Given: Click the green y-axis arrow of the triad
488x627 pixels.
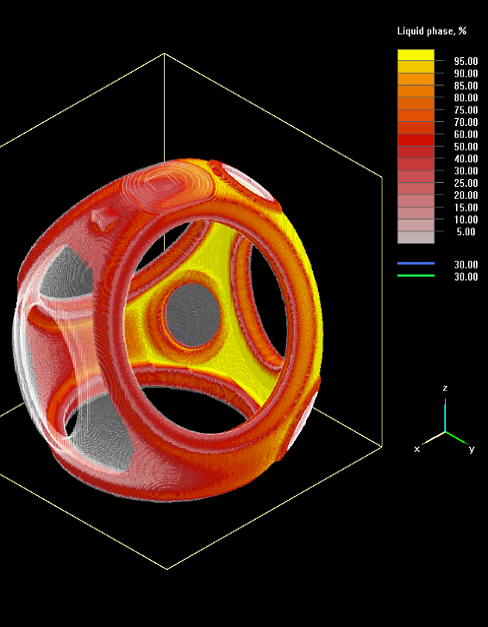Looking at the screenshot, I should point(456,437).
